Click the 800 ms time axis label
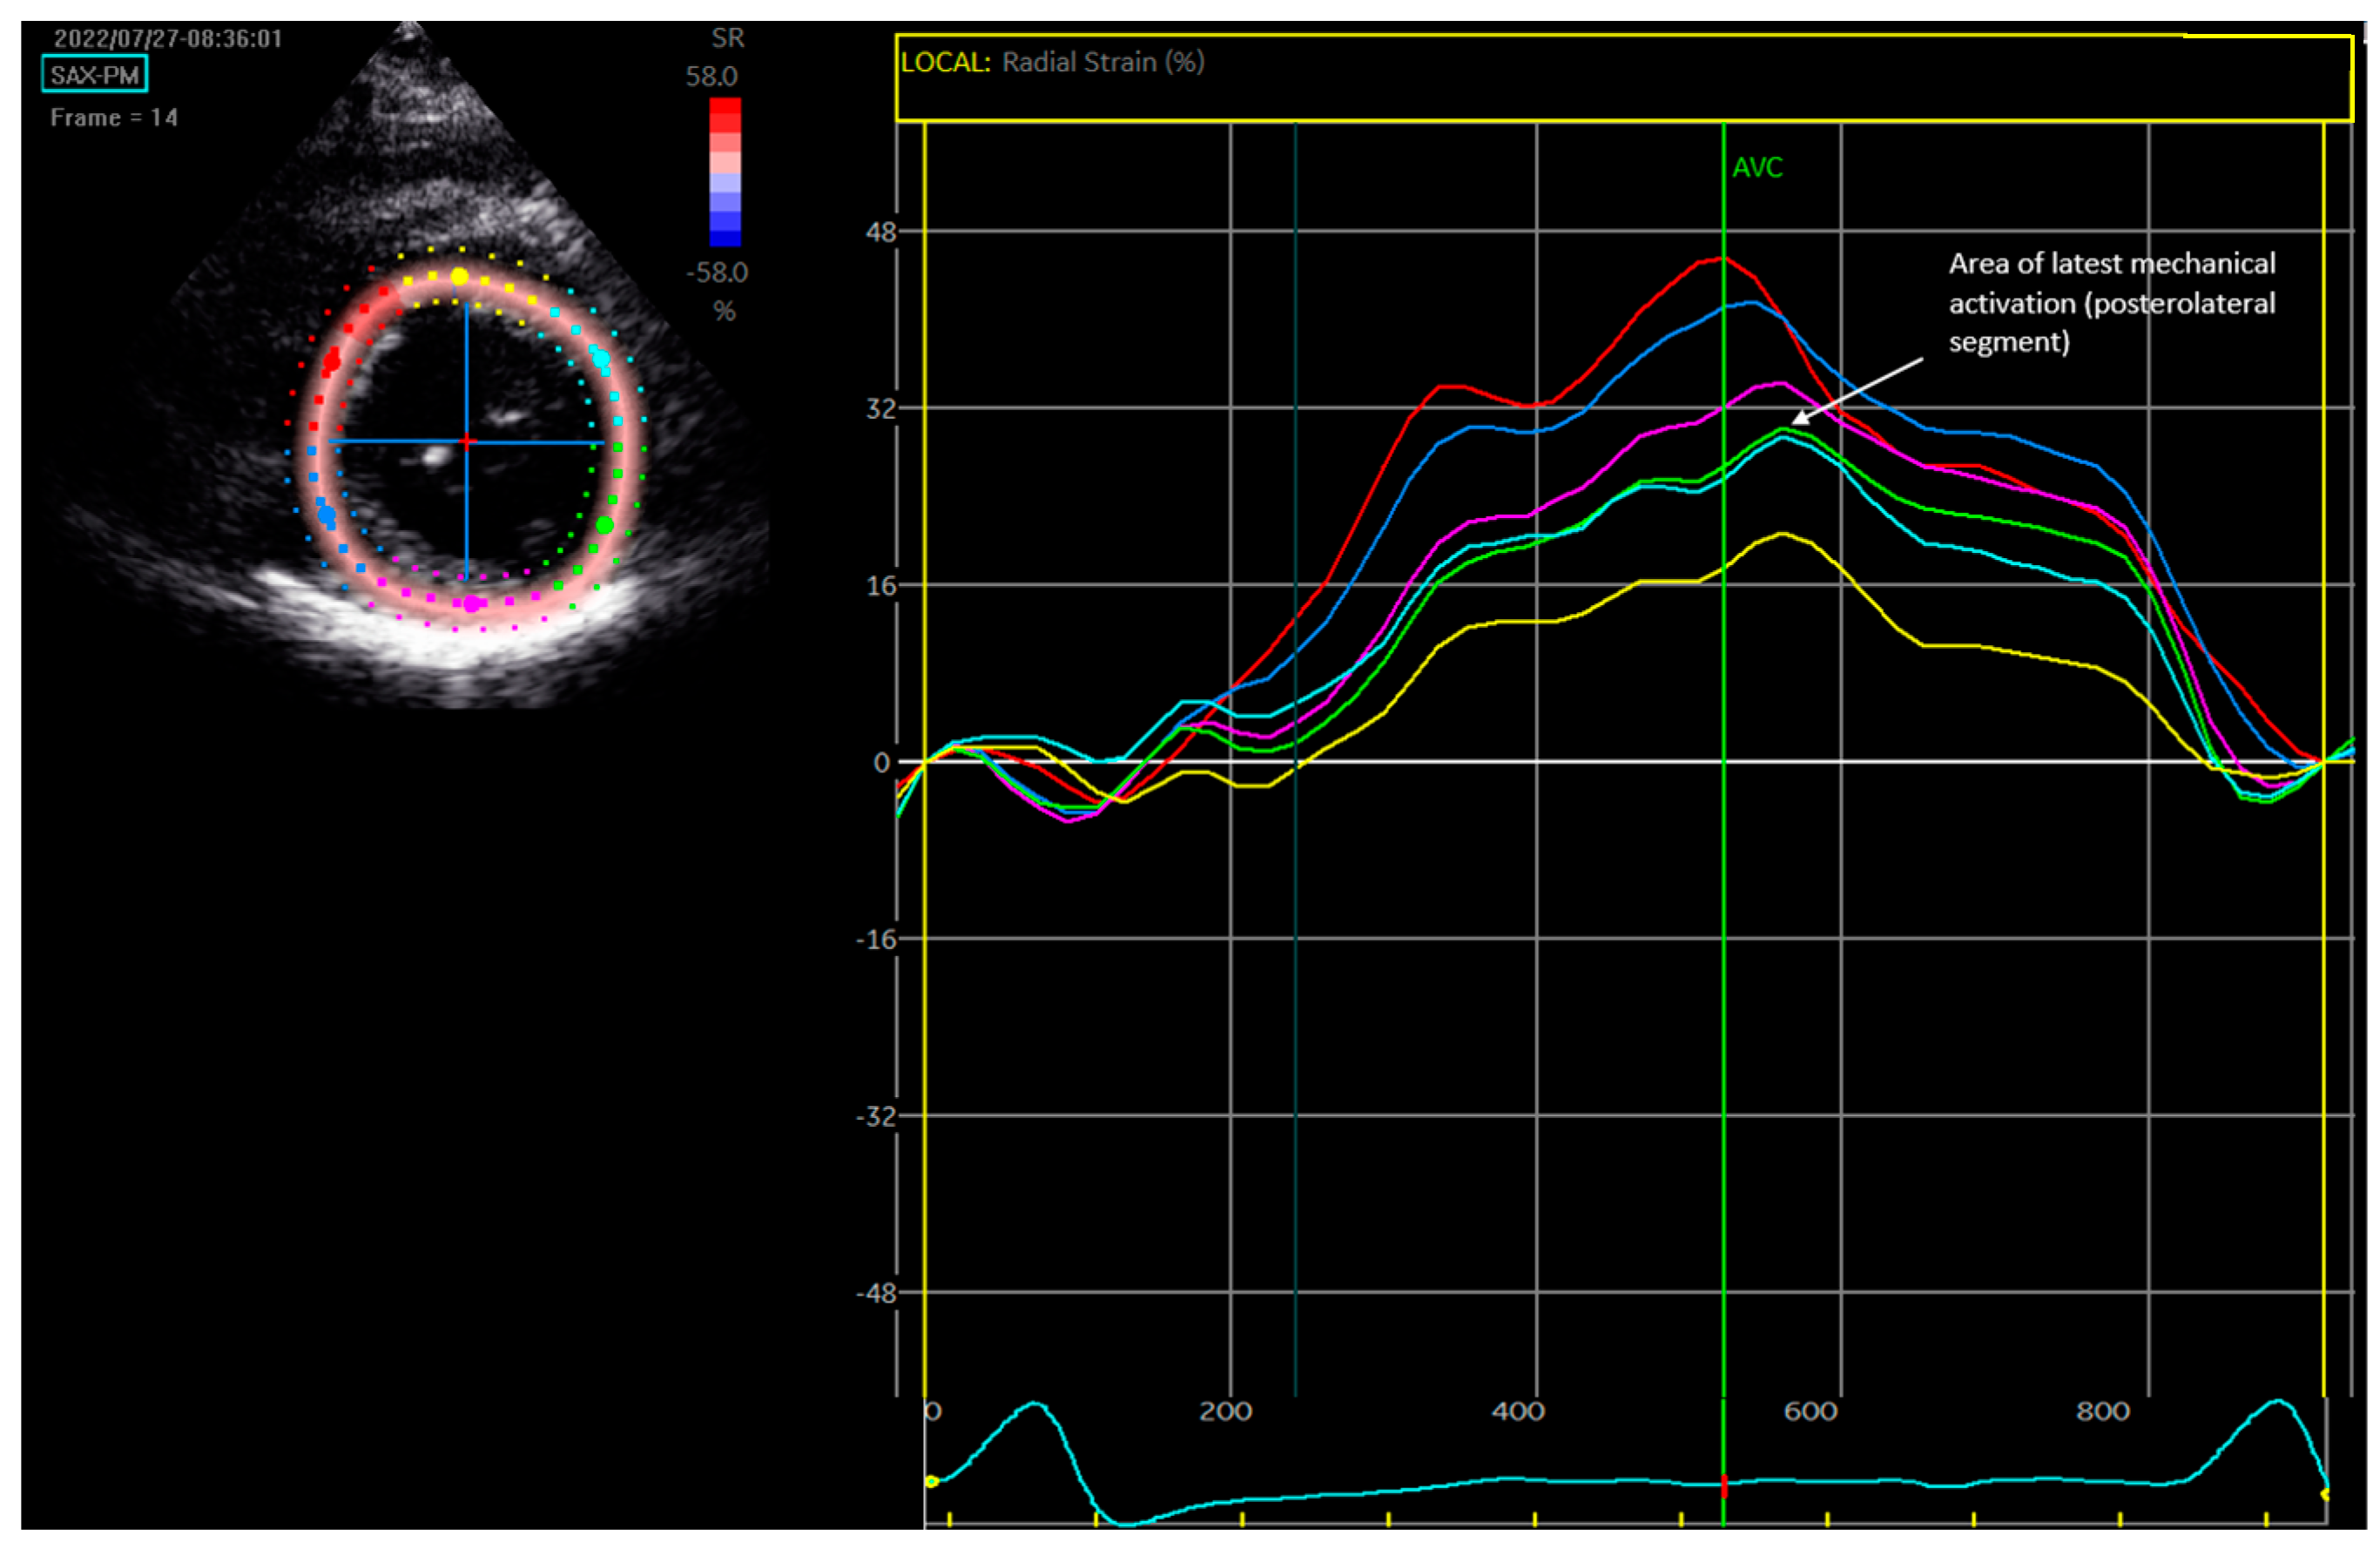 pyautogui.click(x=2102, y=1412)
